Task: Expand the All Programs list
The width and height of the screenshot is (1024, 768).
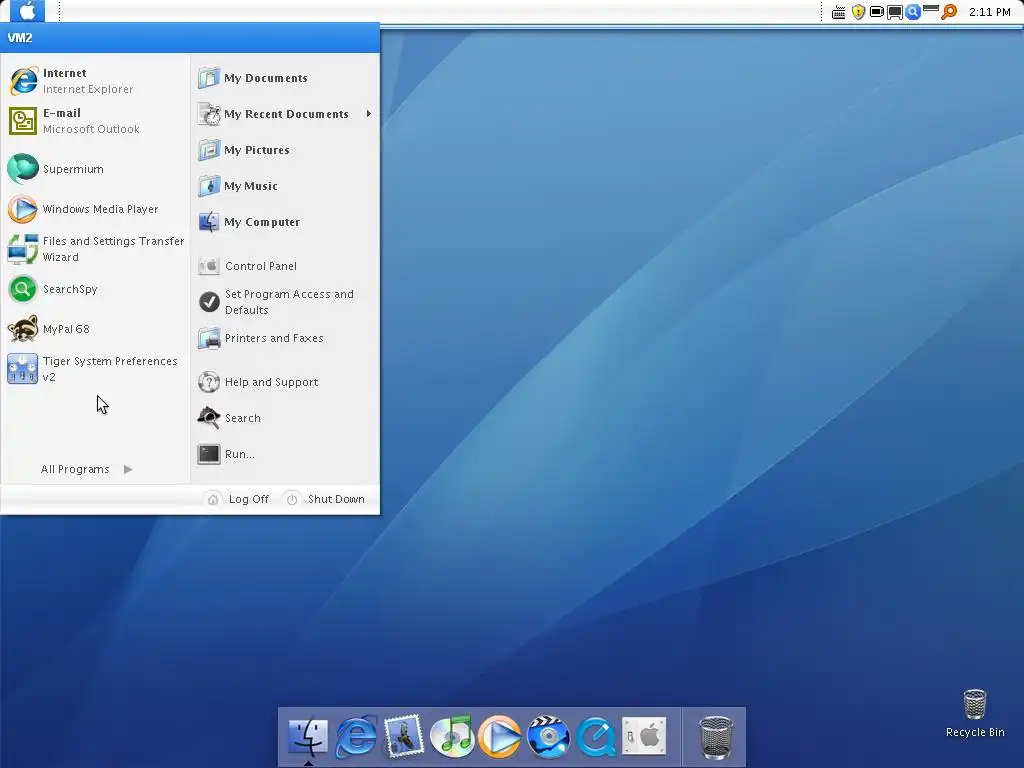Action: tap(86, 469)
